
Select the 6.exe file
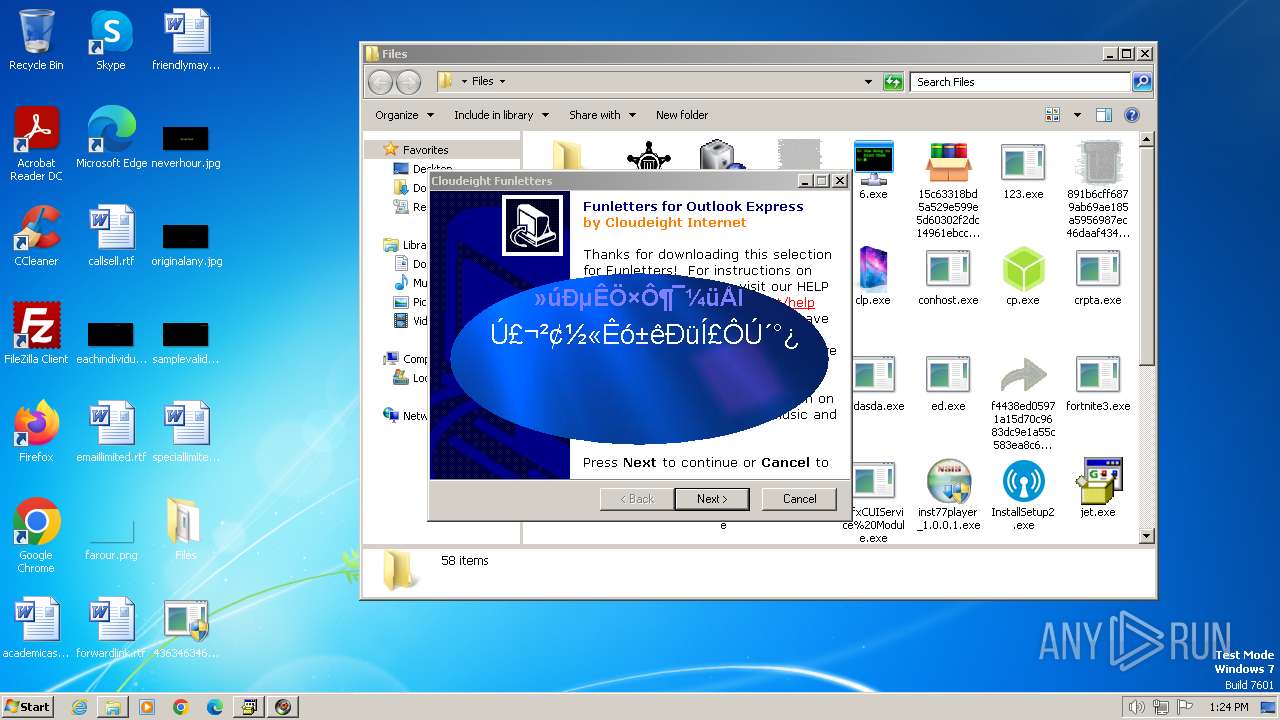pos(873,170)
